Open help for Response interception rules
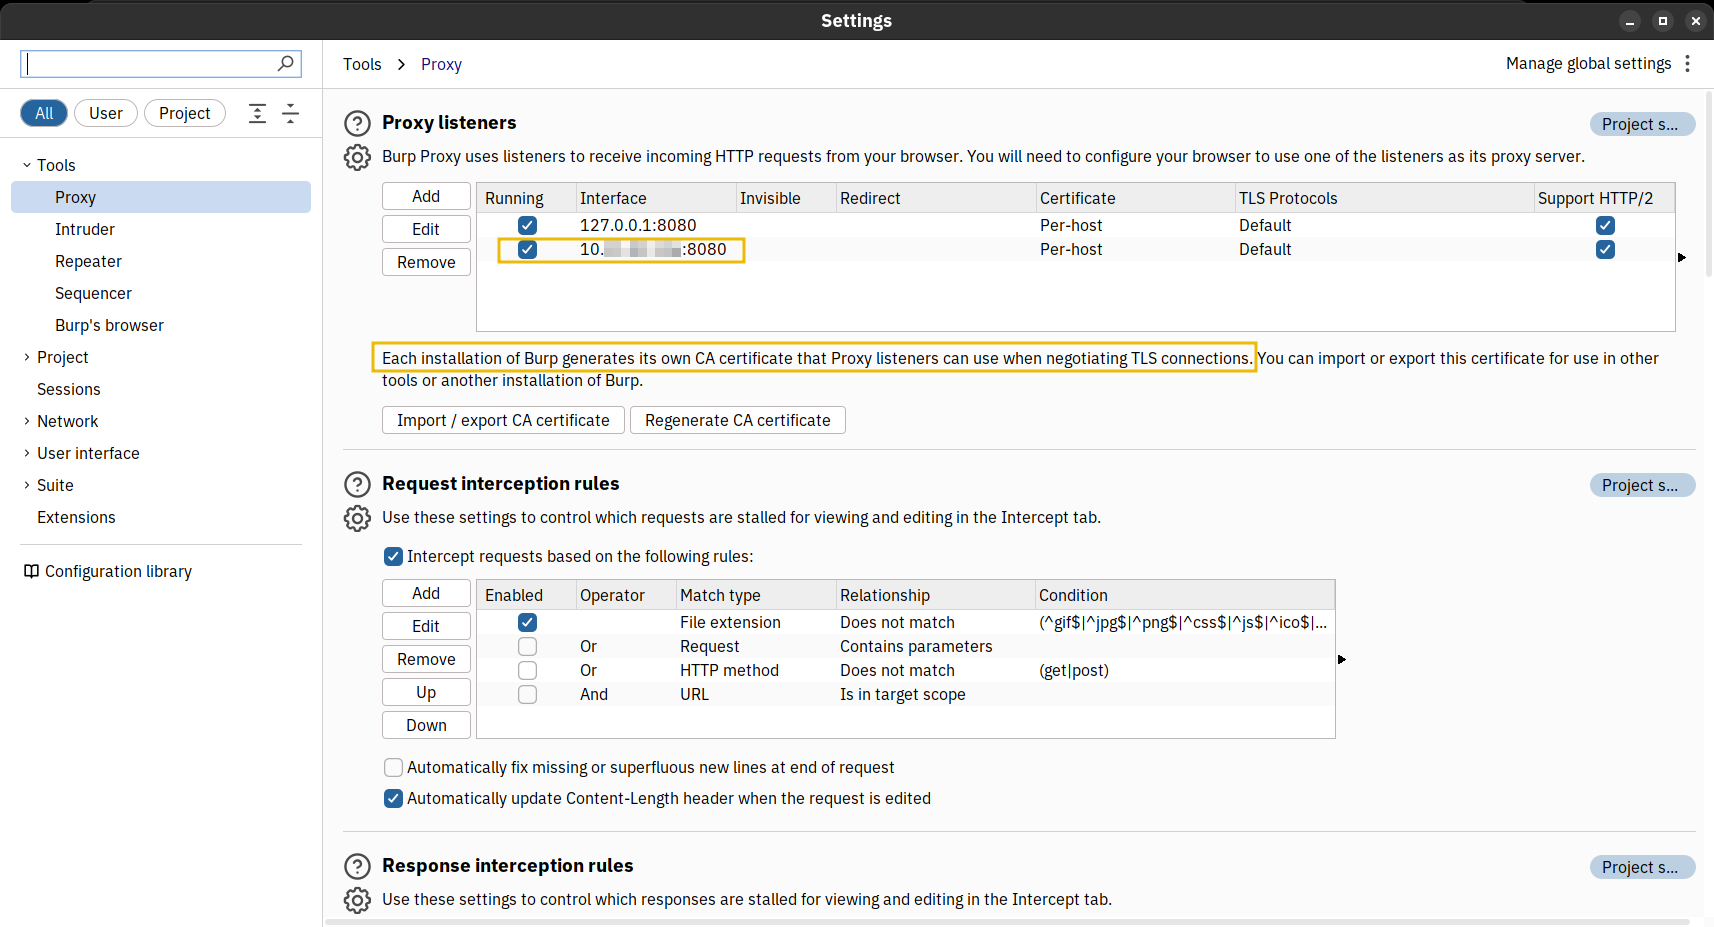Screen dimensions: 1714x927 [x=357, y=866]
